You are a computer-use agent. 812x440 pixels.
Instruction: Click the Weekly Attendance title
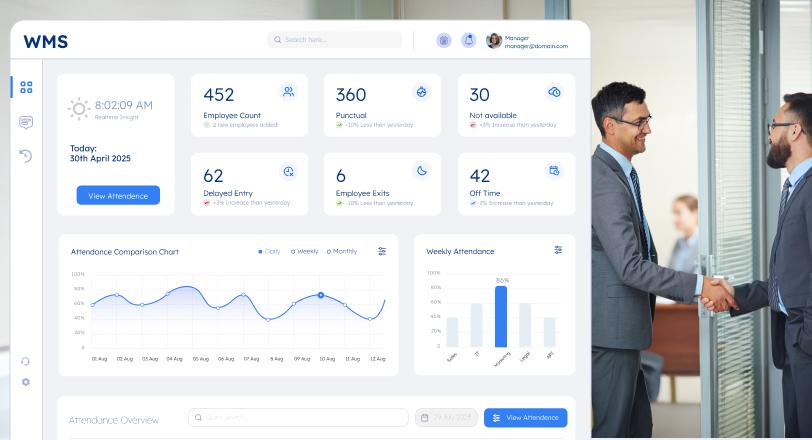coord(460,252)
